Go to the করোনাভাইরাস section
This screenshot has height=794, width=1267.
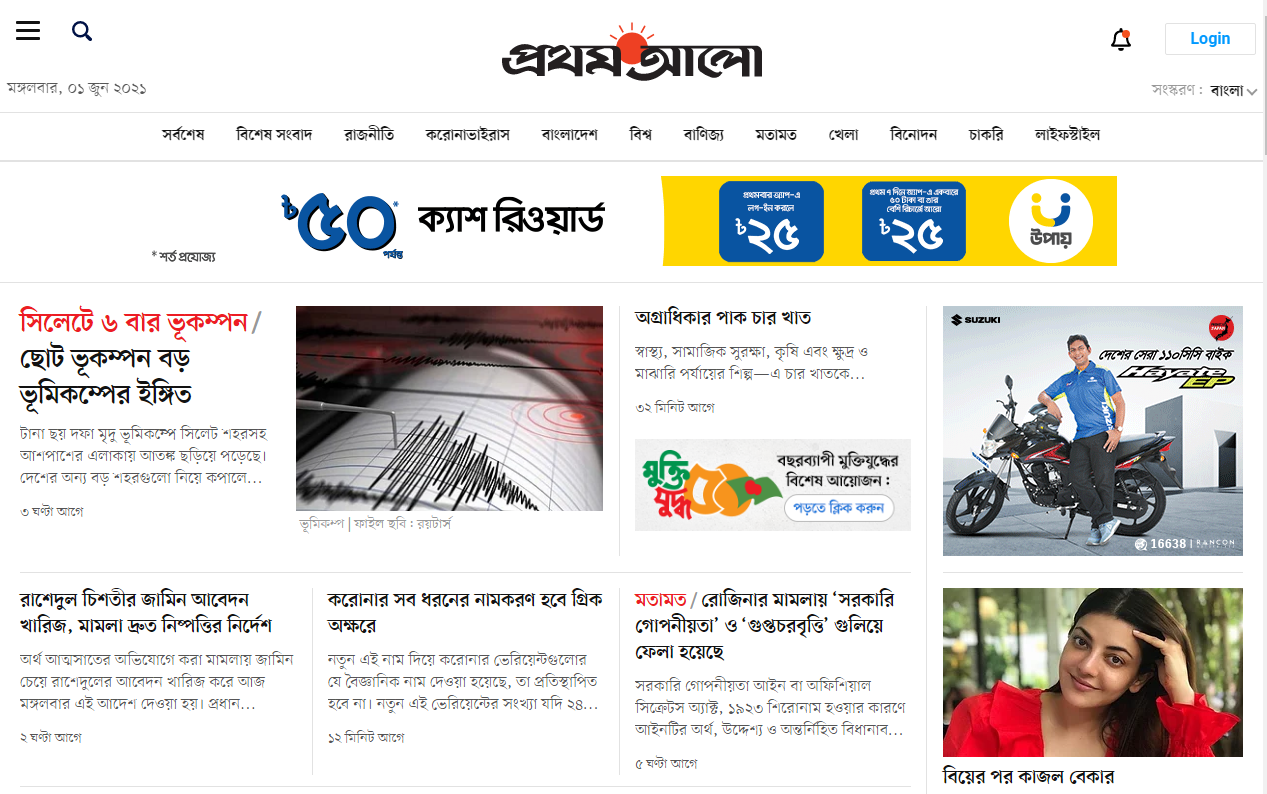click(467, 134)
